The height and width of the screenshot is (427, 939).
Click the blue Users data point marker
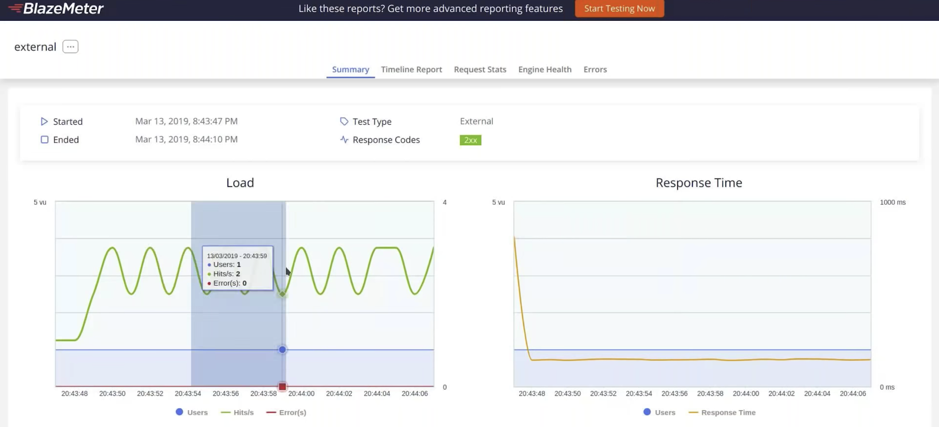pos(282,350)
